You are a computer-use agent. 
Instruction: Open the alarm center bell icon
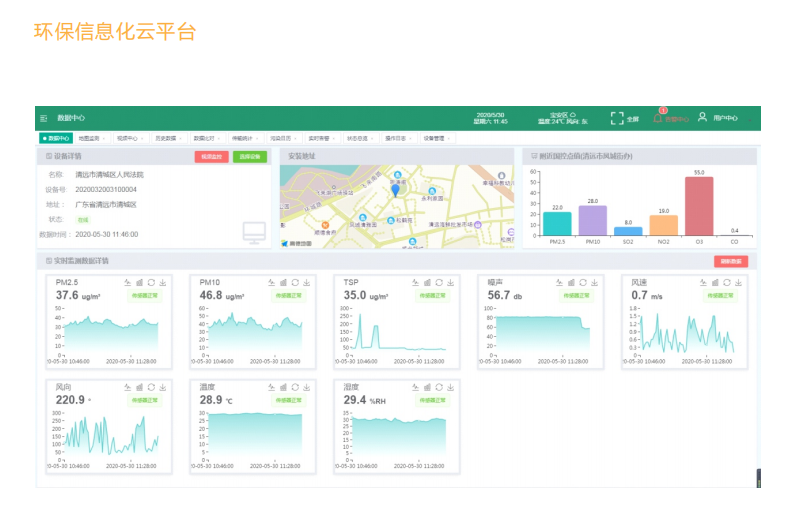coord(658,118)
